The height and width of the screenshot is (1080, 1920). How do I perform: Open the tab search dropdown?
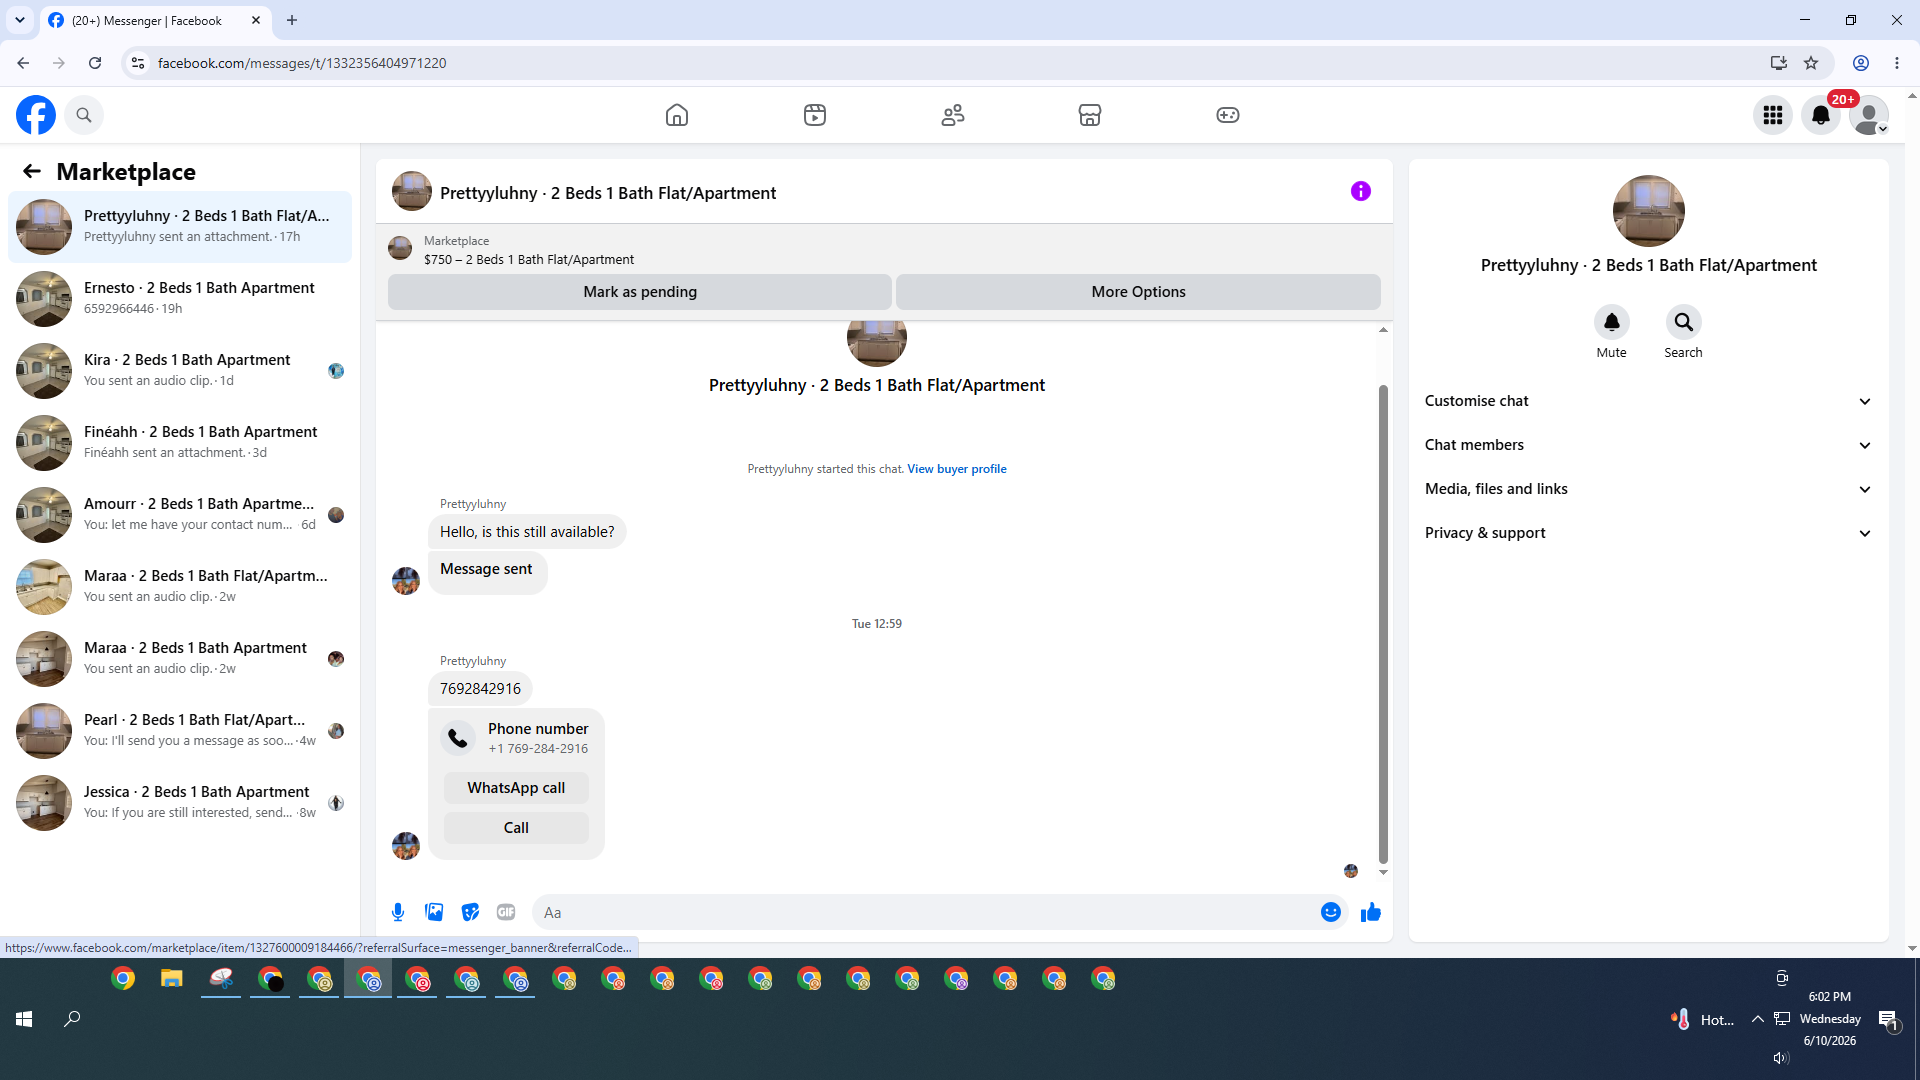[x=20, y=20]
